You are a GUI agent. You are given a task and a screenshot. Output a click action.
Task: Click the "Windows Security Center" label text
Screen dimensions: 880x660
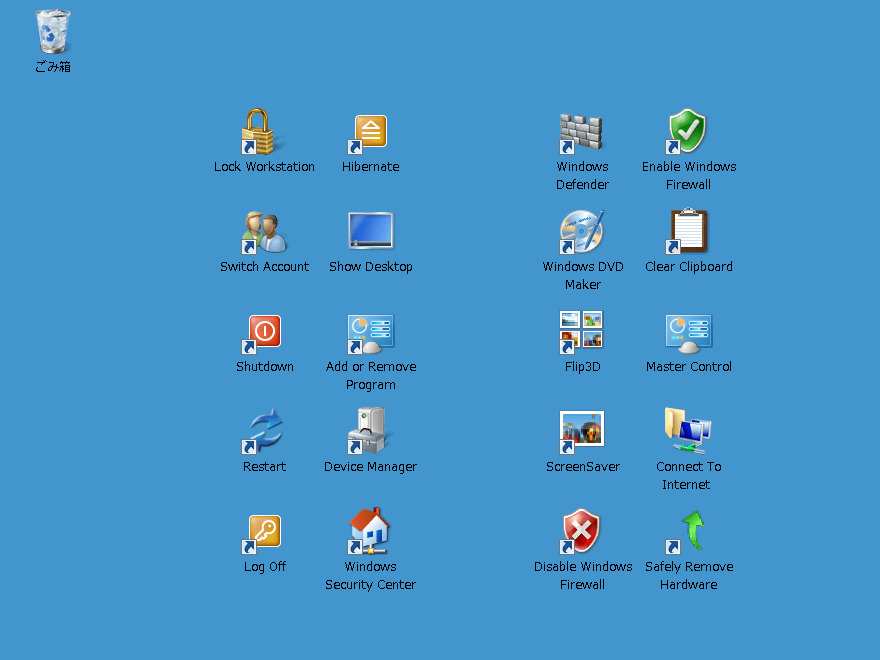370,576
